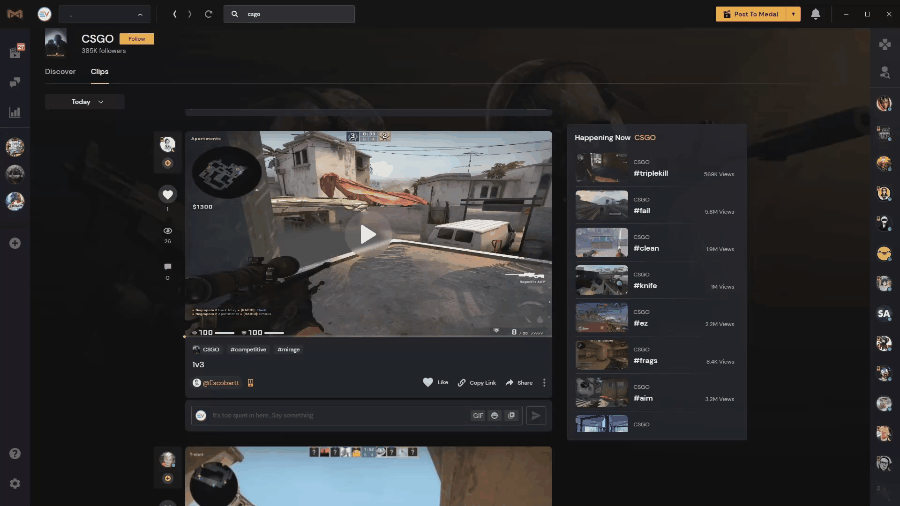Send the comment with the arrow button
This screenshot has height=506, width=900.
click(536, 415)
